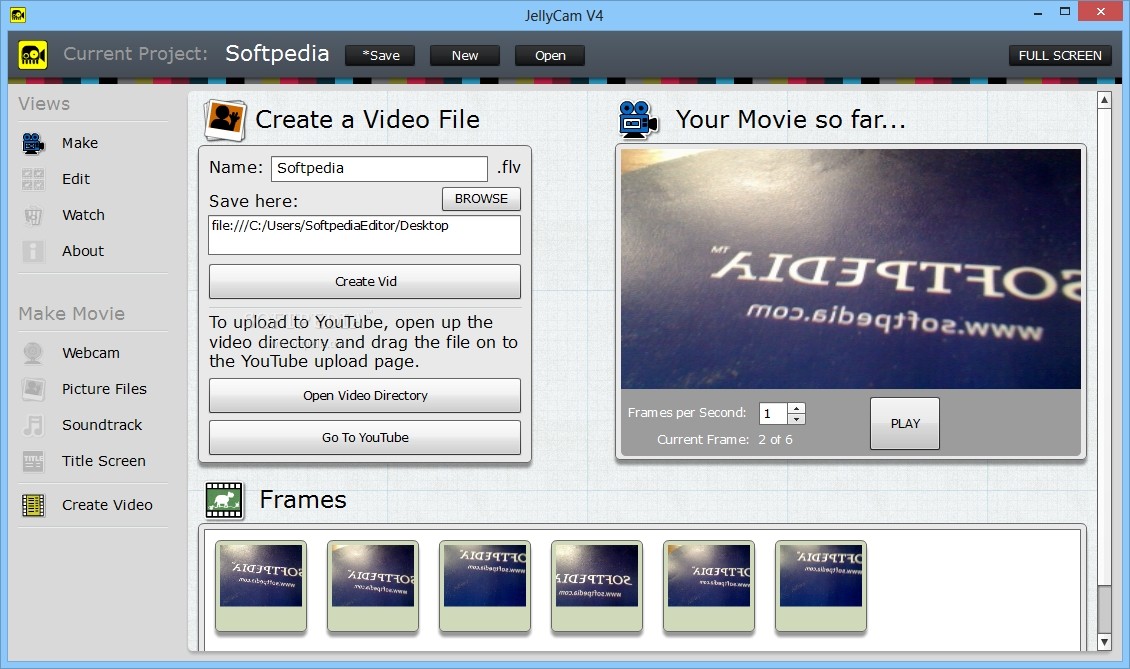Open the Make view
1130x669 pixels.
tap(80, 143)
